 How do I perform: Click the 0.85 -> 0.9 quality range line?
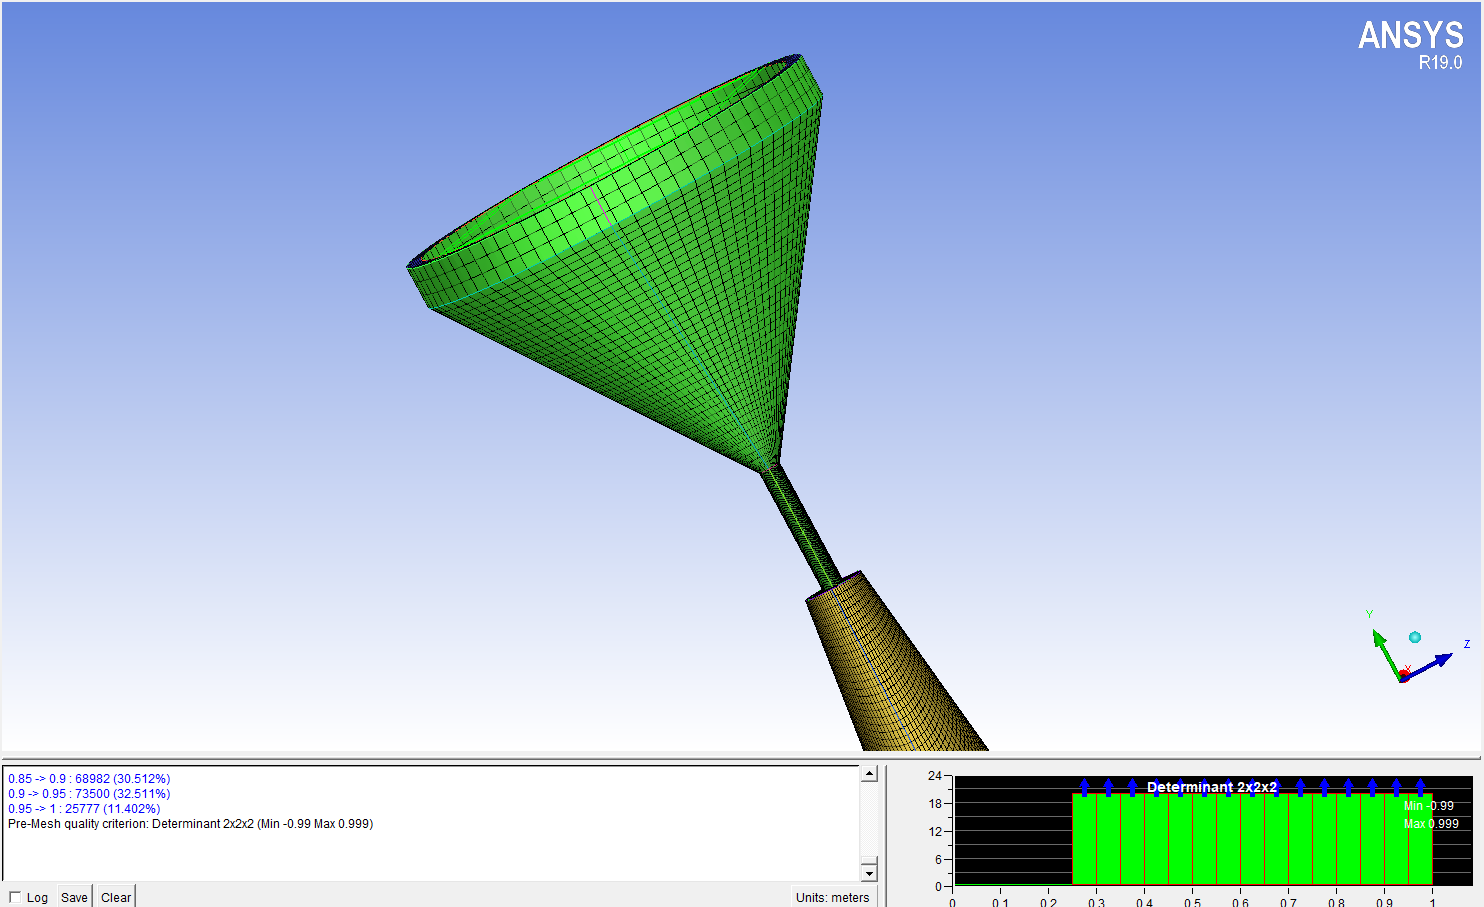coord(89,779)
